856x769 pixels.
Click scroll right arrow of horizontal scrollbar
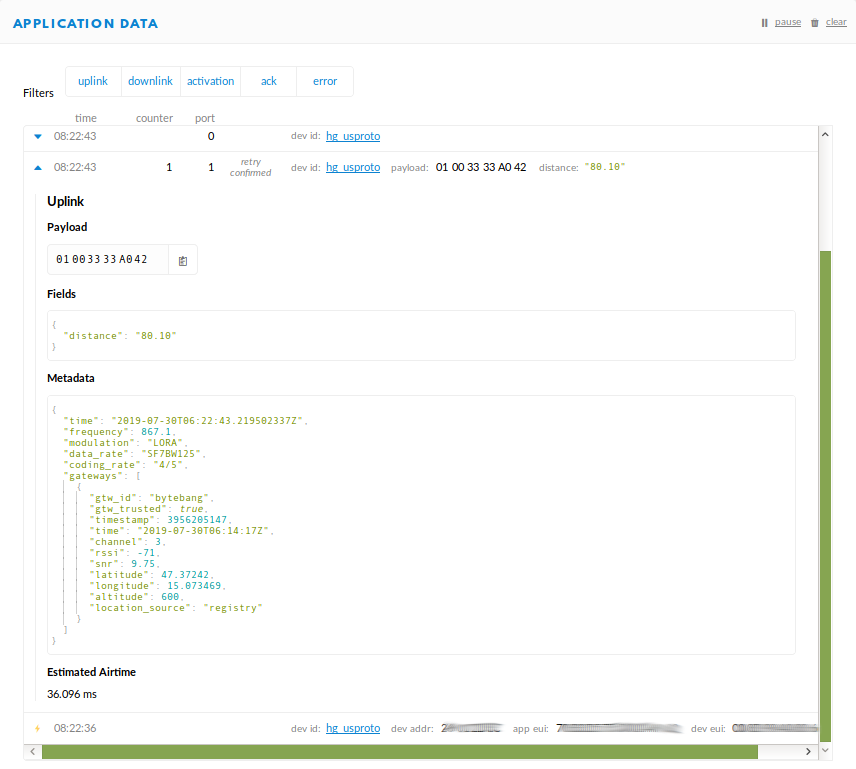point(809,752)
